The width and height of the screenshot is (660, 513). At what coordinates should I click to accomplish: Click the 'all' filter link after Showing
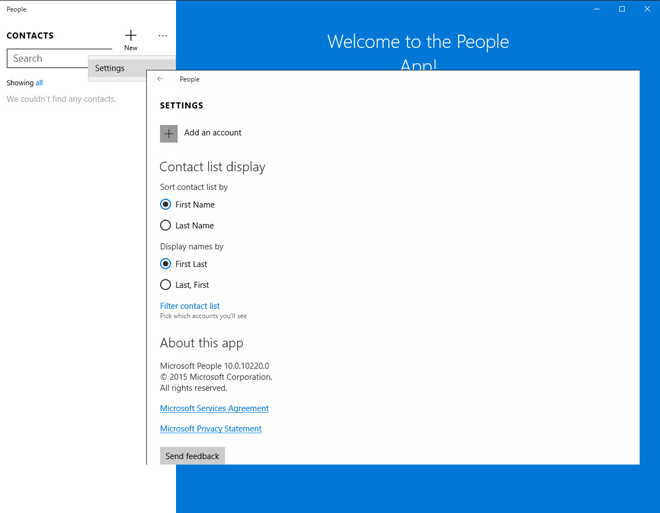[x=39, y=83]
